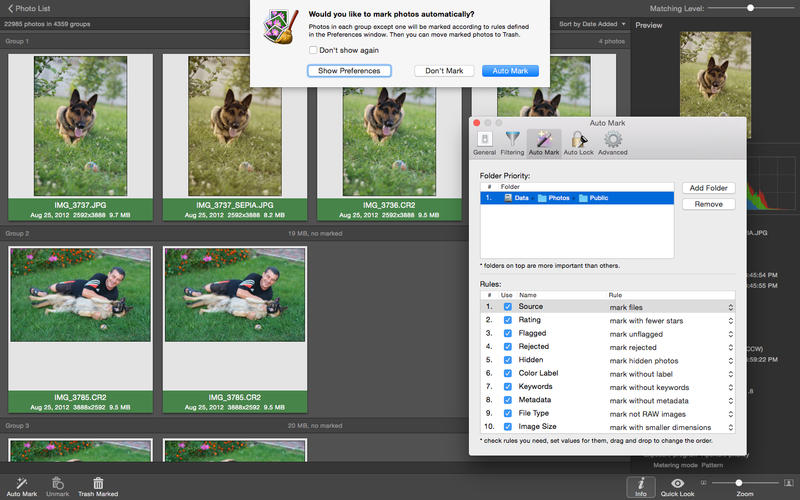Click the Trash Marked icon
Image resolution: width=800 pixels, height=500 pixels.
click(98, 481)
